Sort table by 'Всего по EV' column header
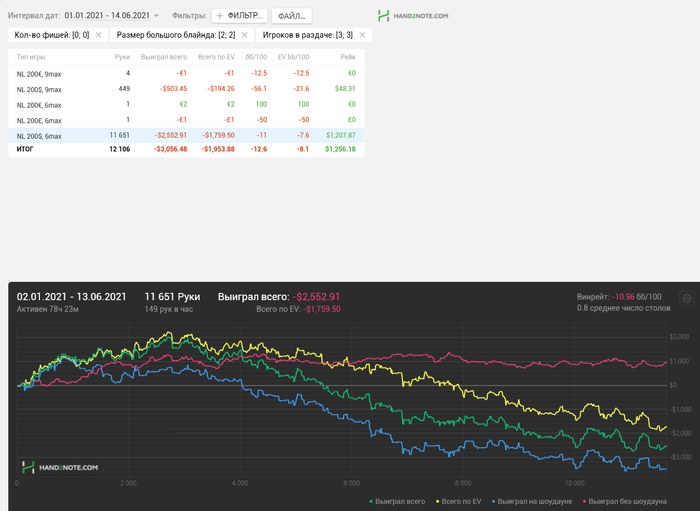This screenshot has width=700, height=511. 216,57
